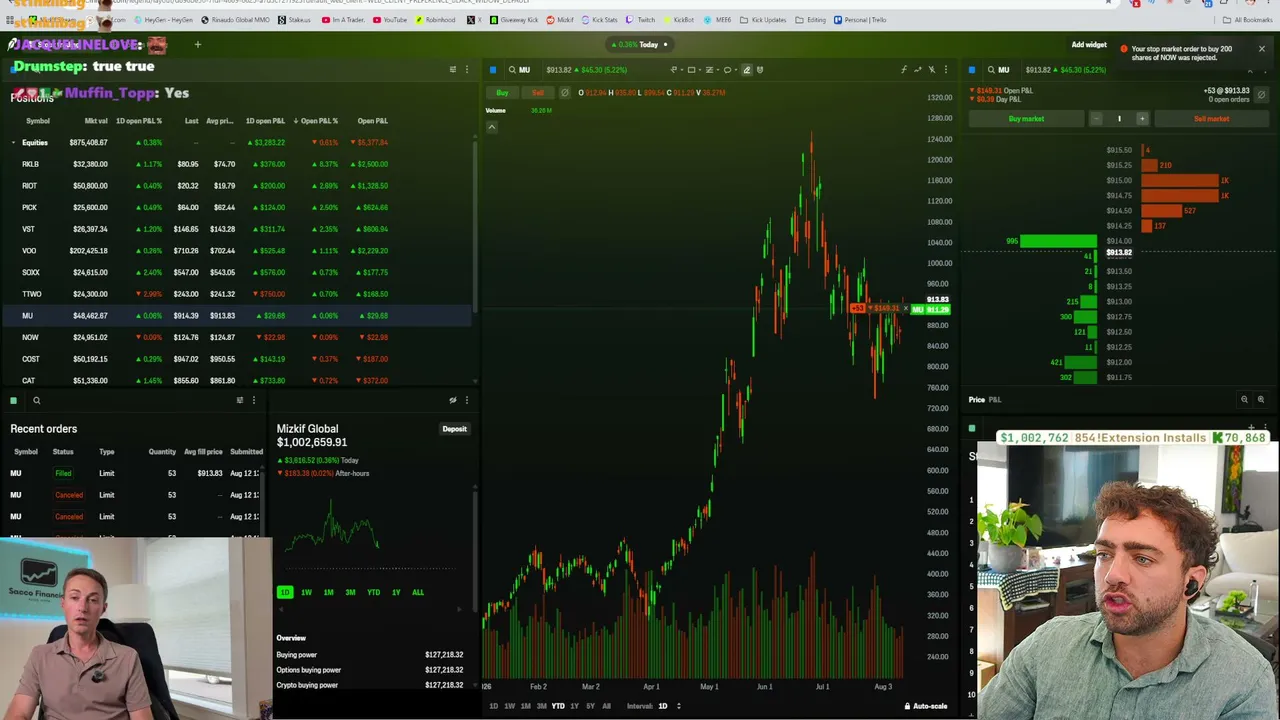Open the Robinhood bookmark
Screen dimensions: 1280x720
[434, 20]
